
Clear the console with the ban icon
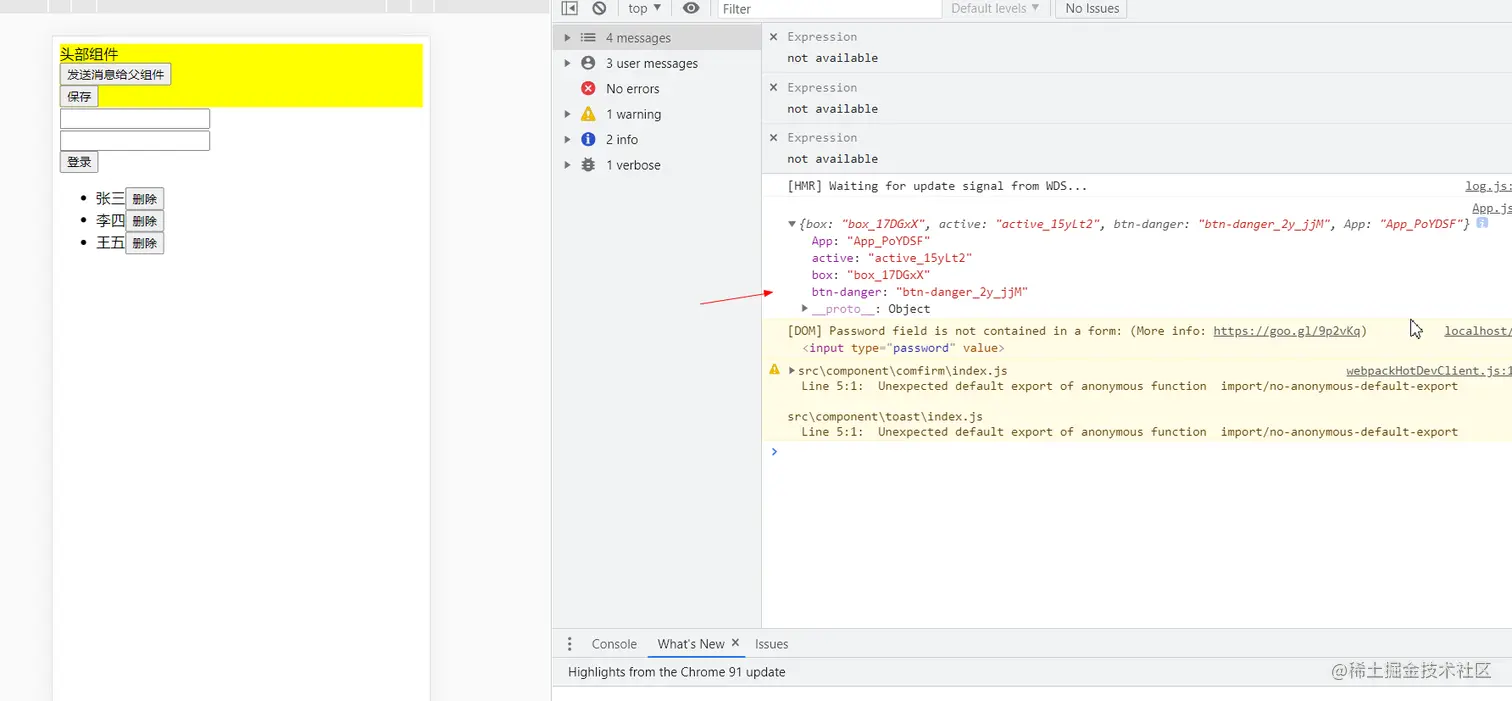pyautogui.click(x=599, y=8)
